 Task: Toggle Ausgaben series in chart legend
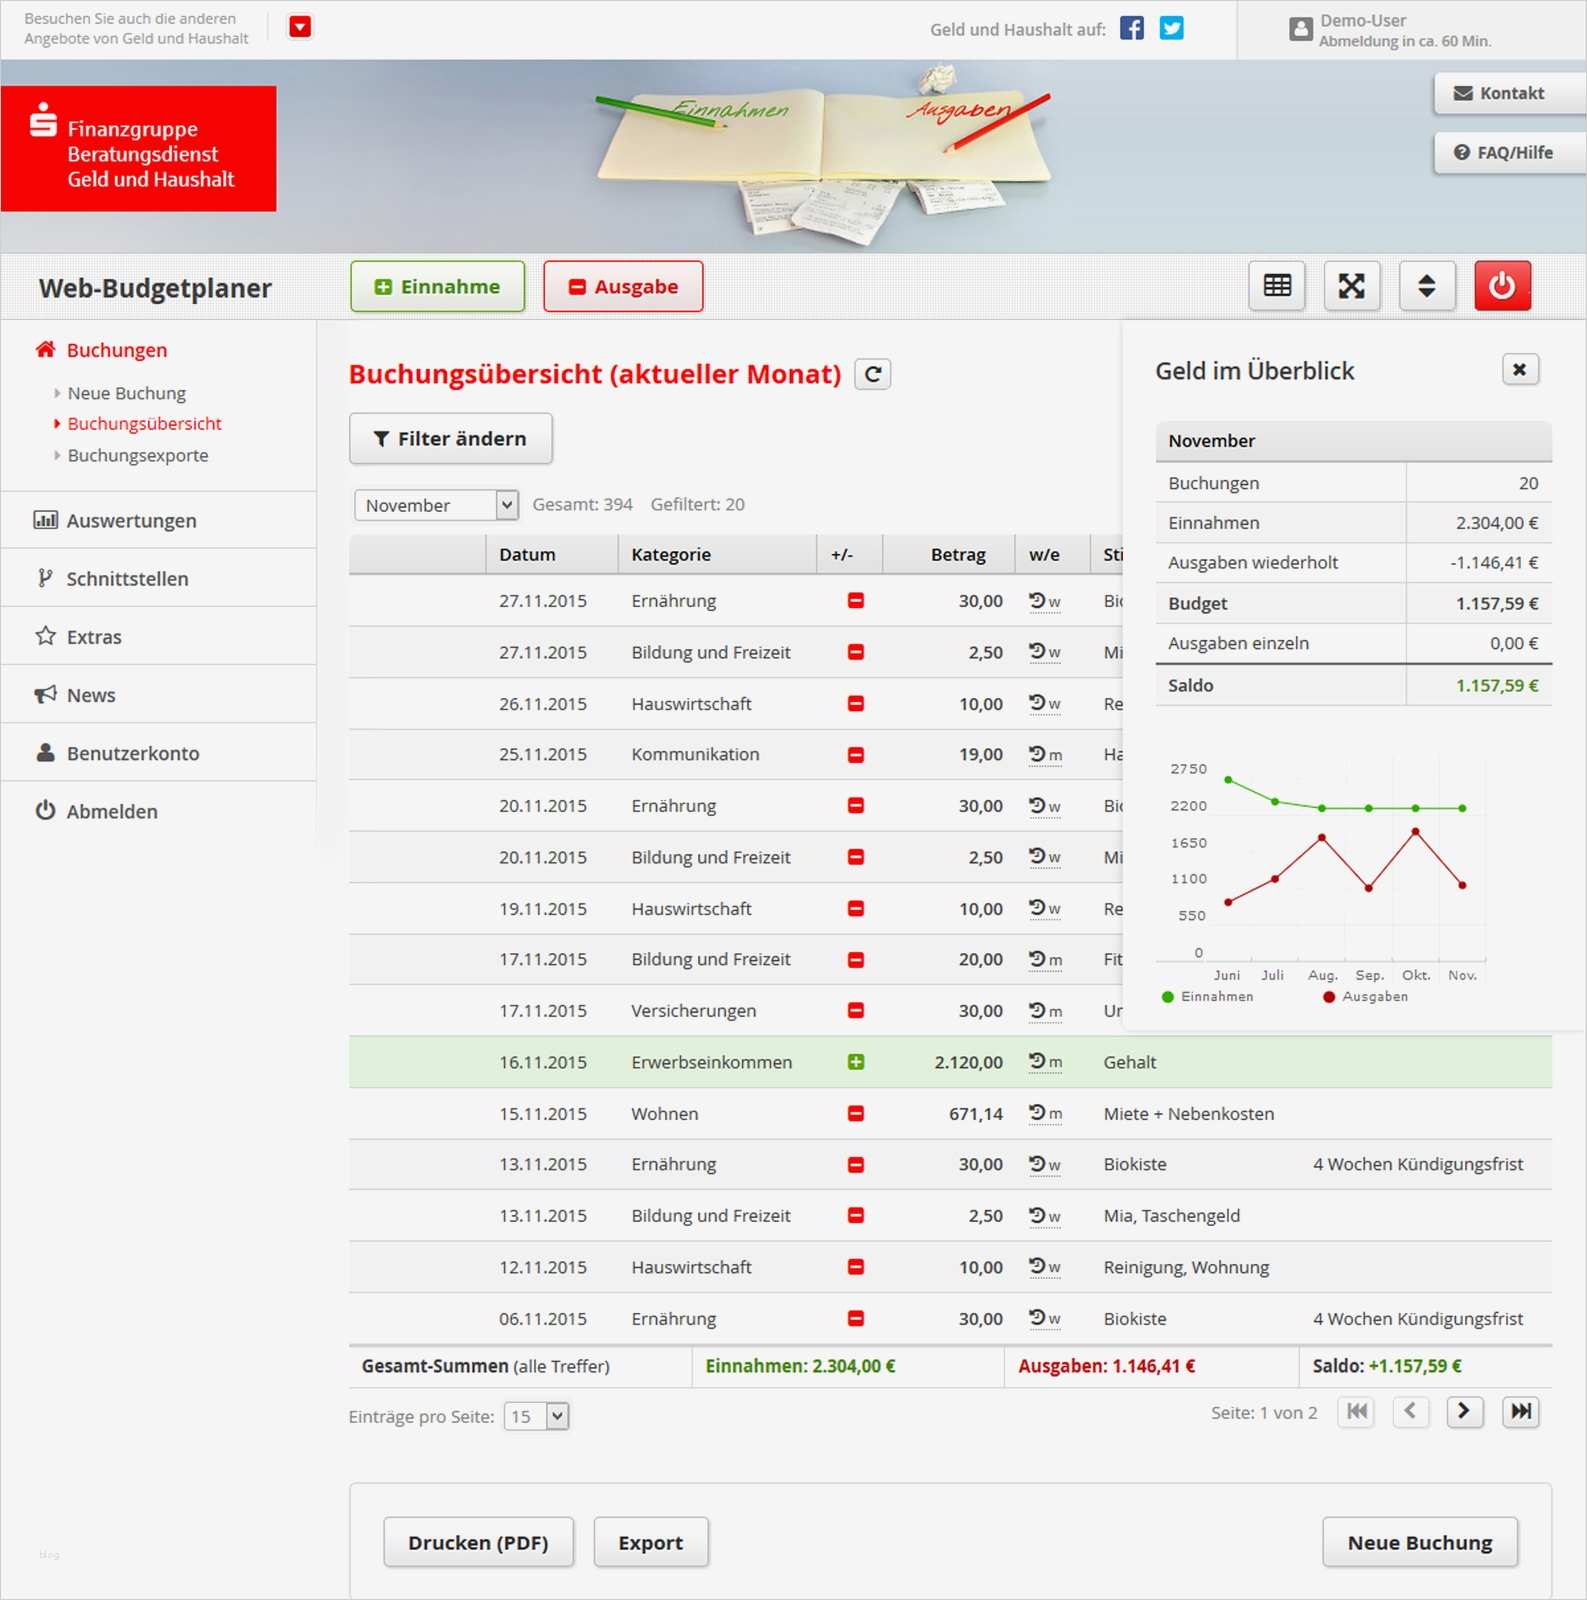coord(1365,997)
